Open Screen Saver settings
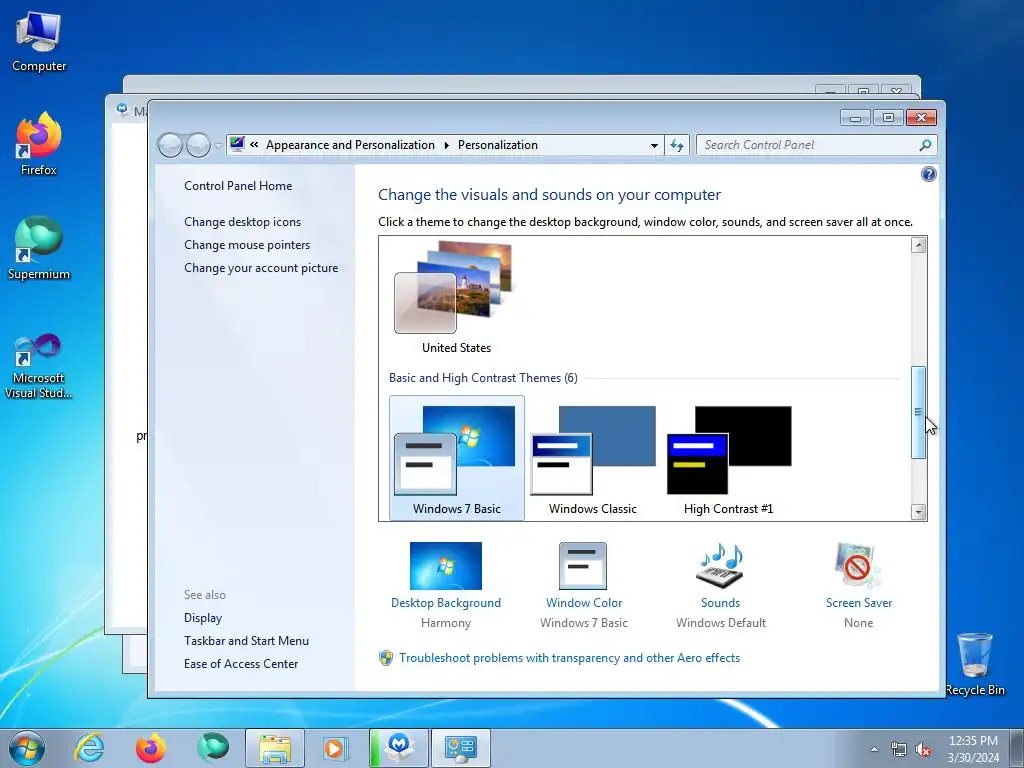The height and width of the screenshot is (768, 1024). pyautogui.click(x=858, y=584)
